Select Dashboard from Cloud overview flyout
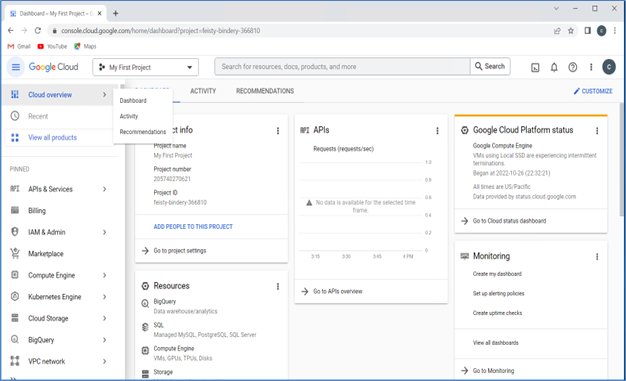The height and width of the screenshot is (381, 626). [x=133, y=101]
